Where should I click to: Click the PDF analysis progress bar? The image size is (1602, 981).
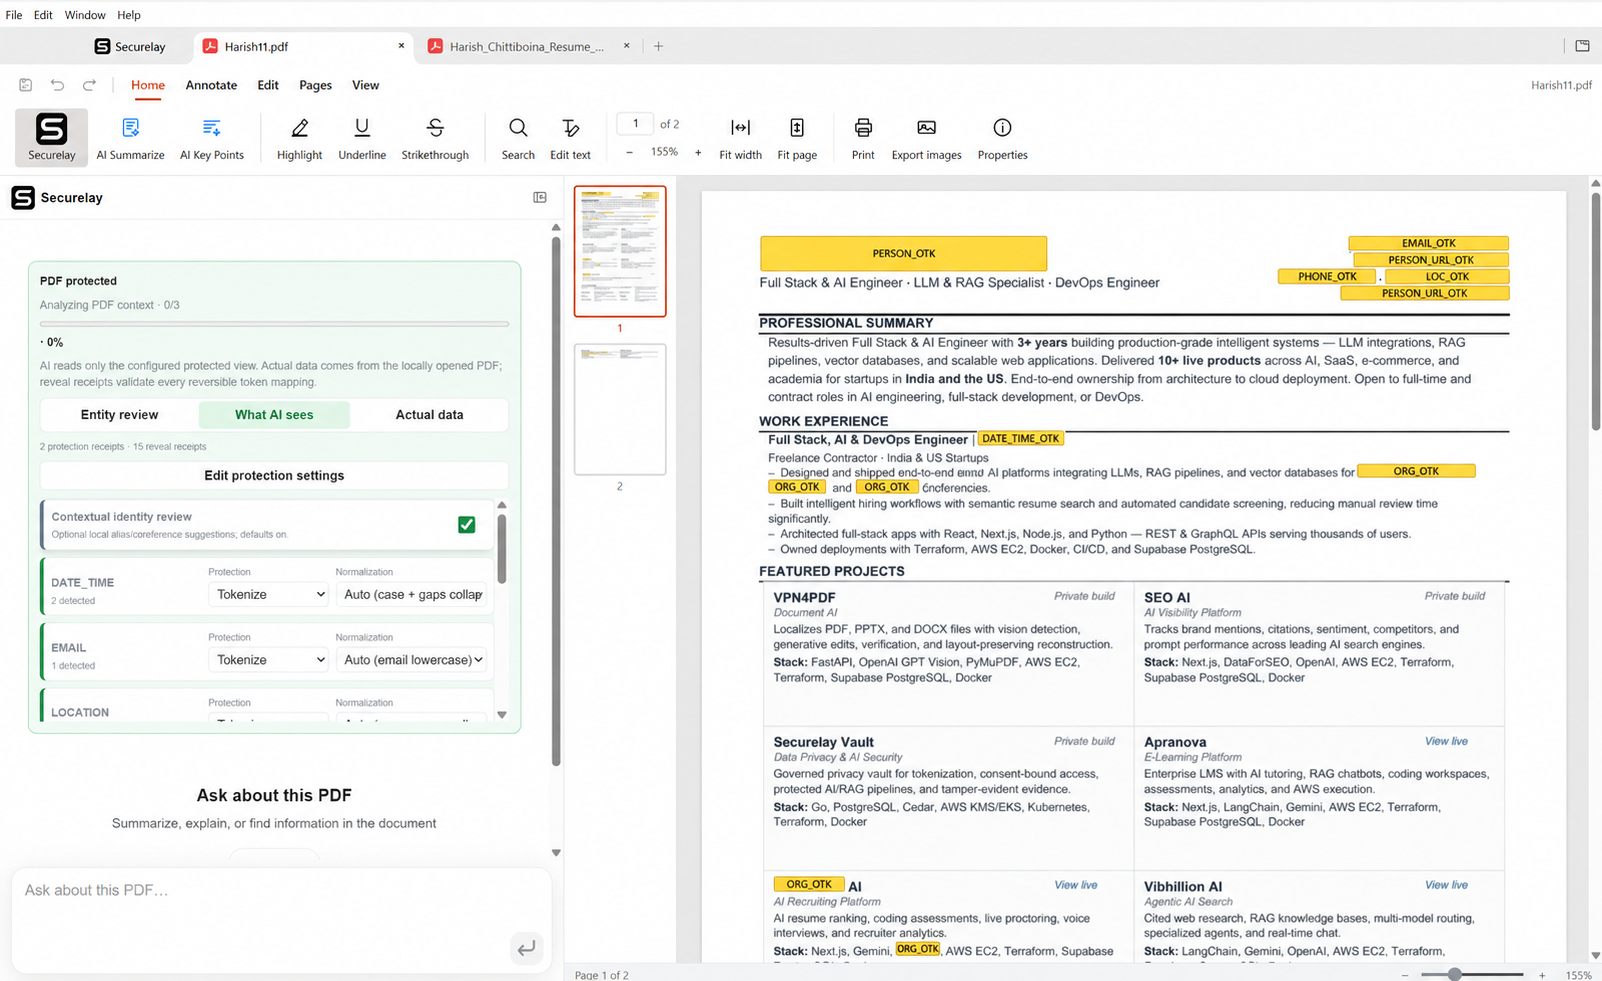tap(274, 324)
